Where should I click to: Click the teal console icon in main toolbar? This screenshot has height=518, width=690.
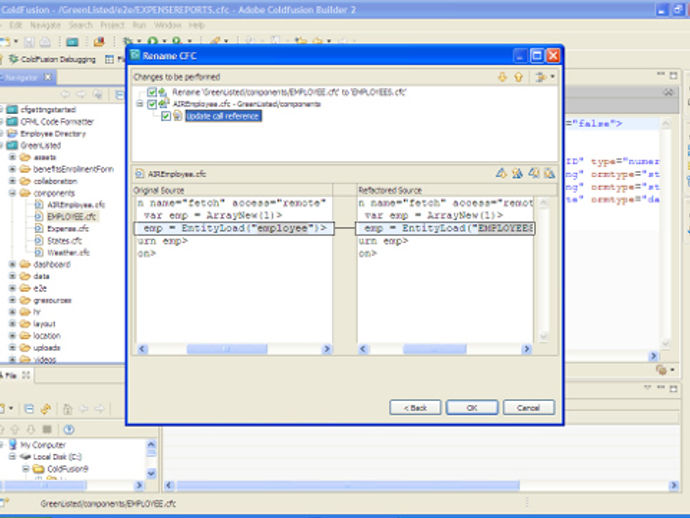click(72, 42)
